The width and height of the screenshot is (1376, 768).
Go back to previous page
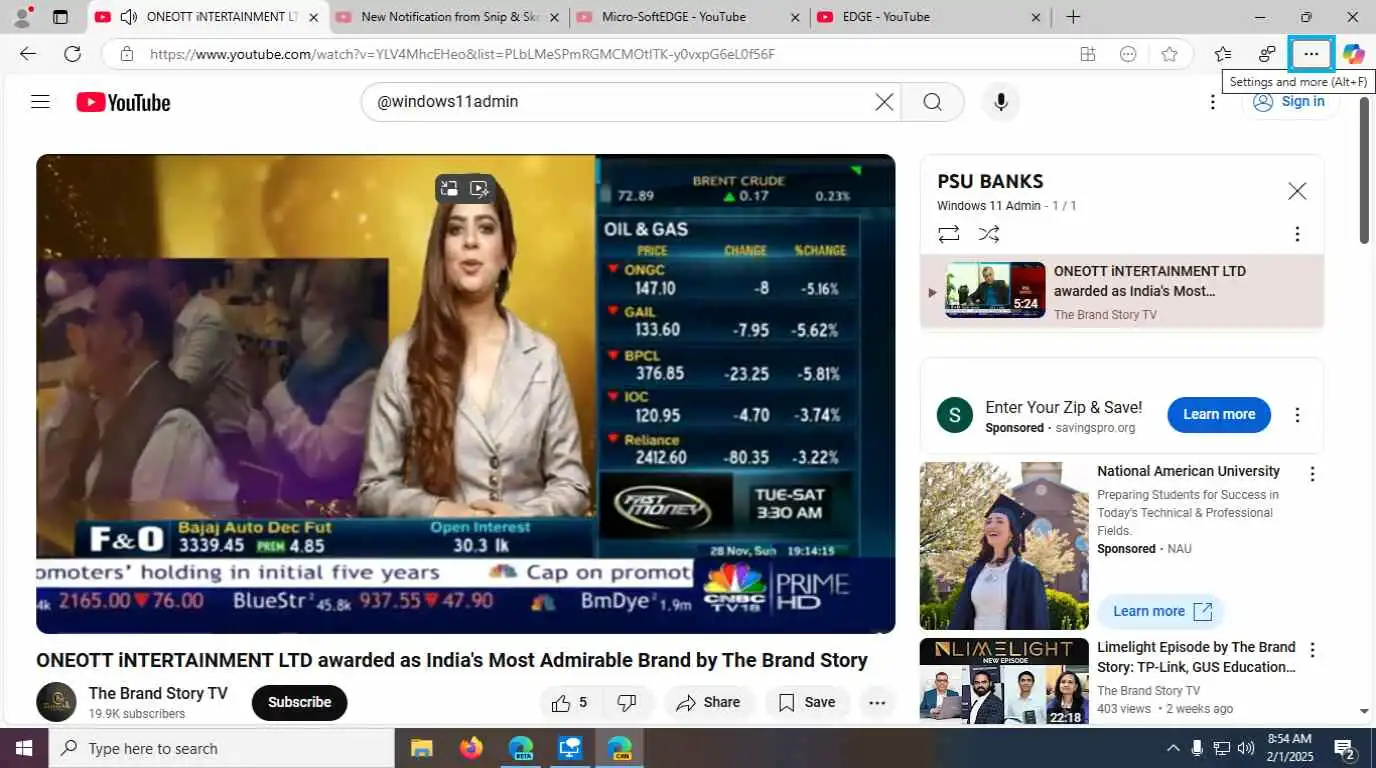[x=28, y=54]
